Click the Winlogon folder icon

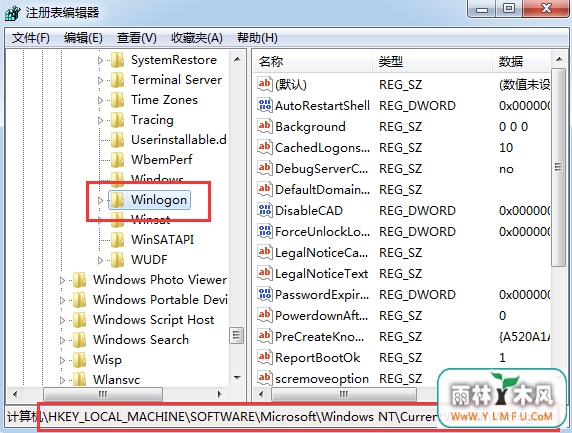click(x=117, y=200)
